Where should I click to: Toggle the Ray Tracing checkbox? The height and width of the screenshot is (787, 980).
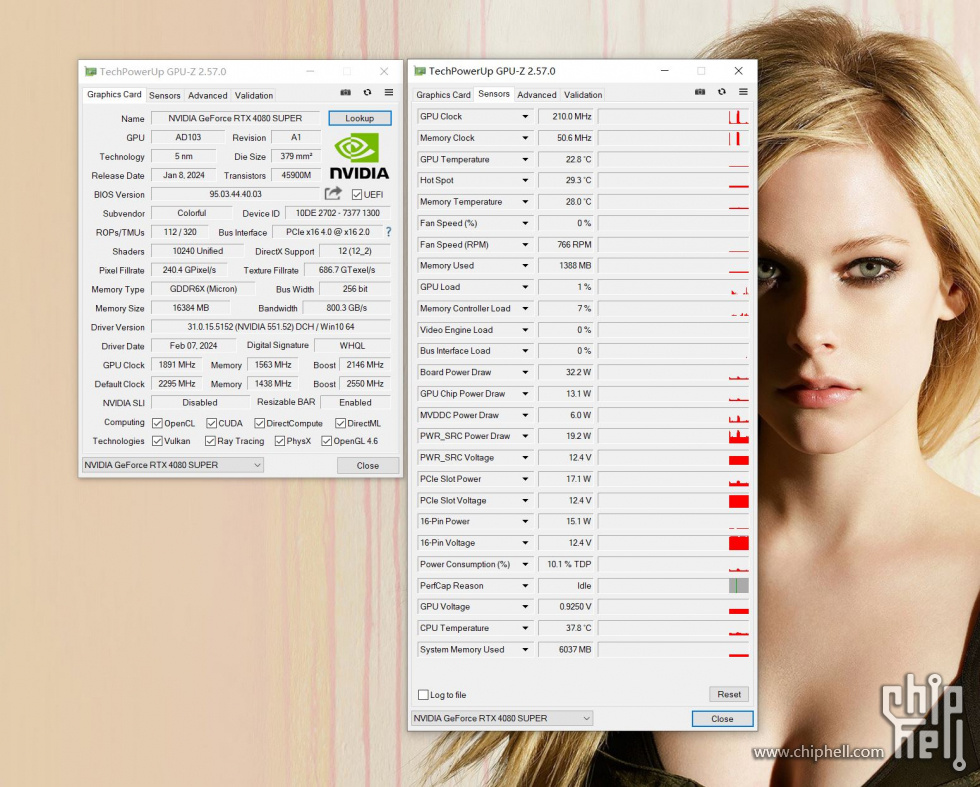coord(210,441)
